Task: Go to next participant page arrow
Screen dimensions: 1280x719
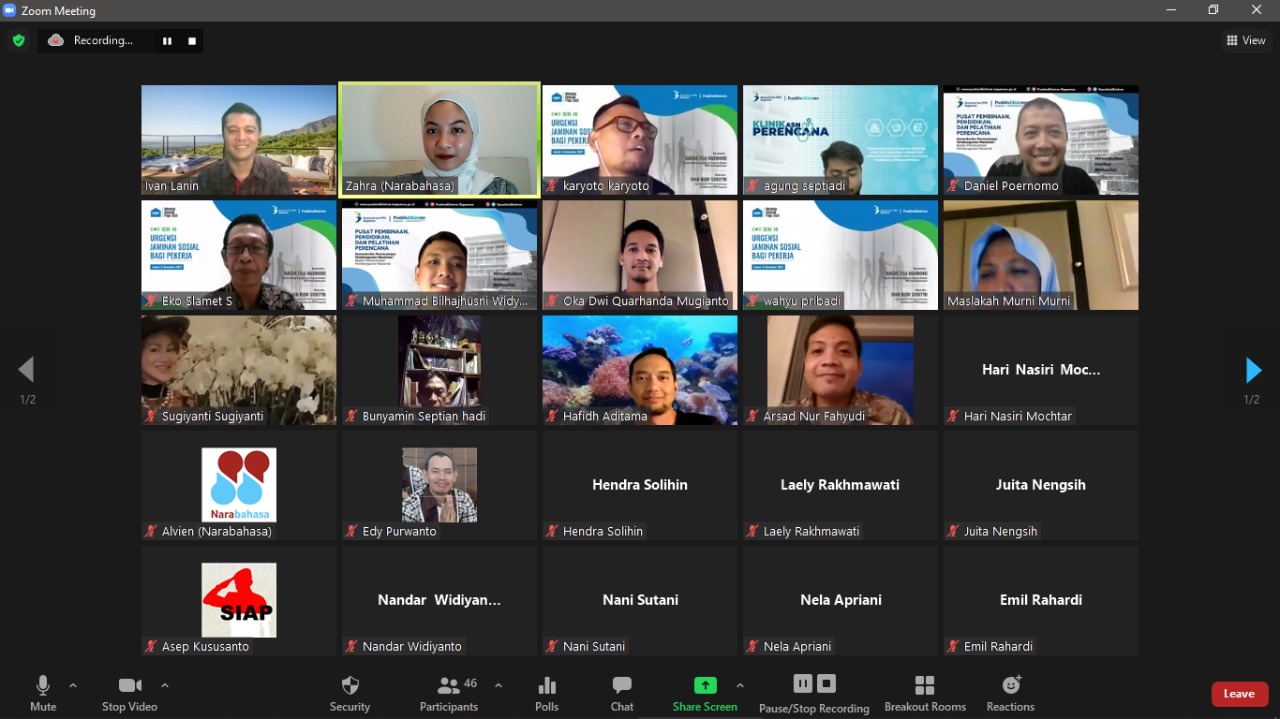Action: (1253, 370)
